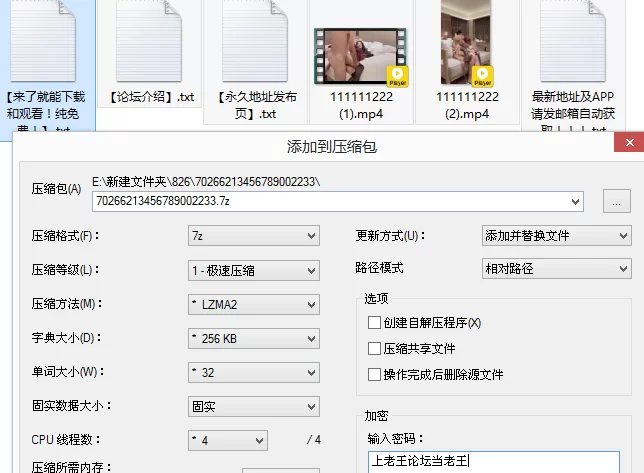This screenshot has width=644, height=473.
Task: Open the 路径模式 相对路径 dropdown
Action: click(557, 269)
